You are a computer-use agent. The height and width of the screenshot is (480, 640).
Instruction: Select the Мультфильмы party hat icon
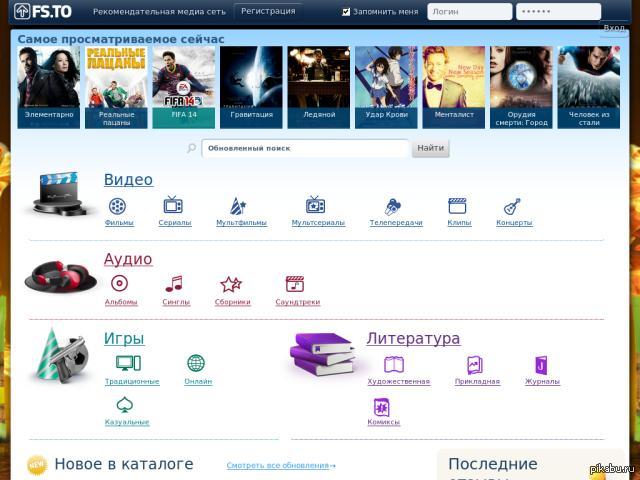point(238,206)
